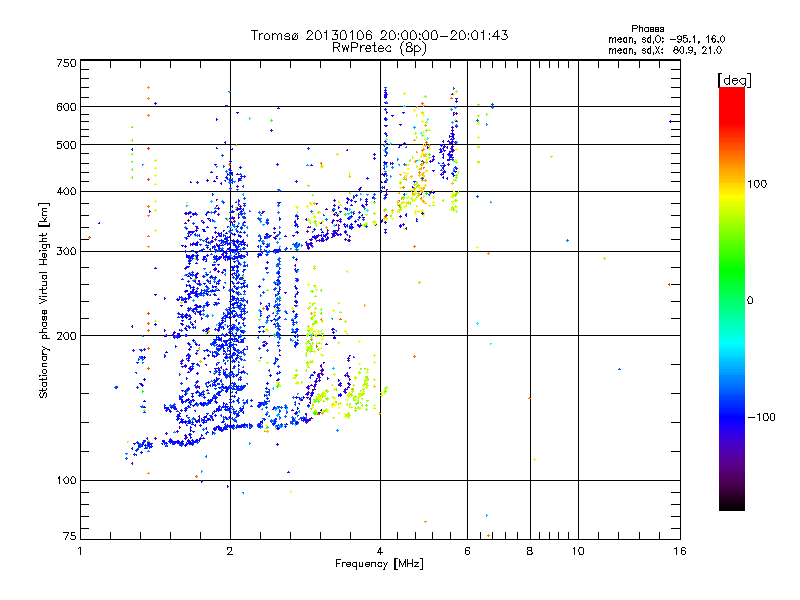Click the x-axis tick label '2'

[230, 551]
